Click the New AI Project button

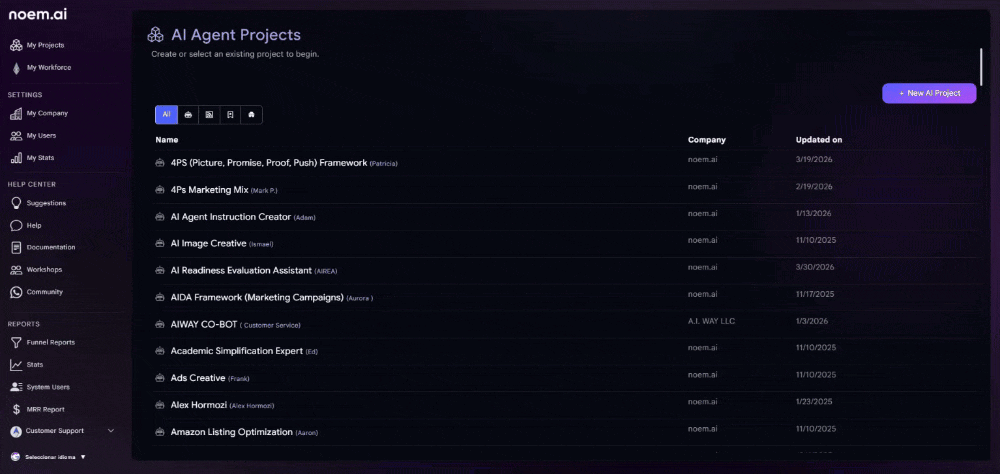click(929, 93)
